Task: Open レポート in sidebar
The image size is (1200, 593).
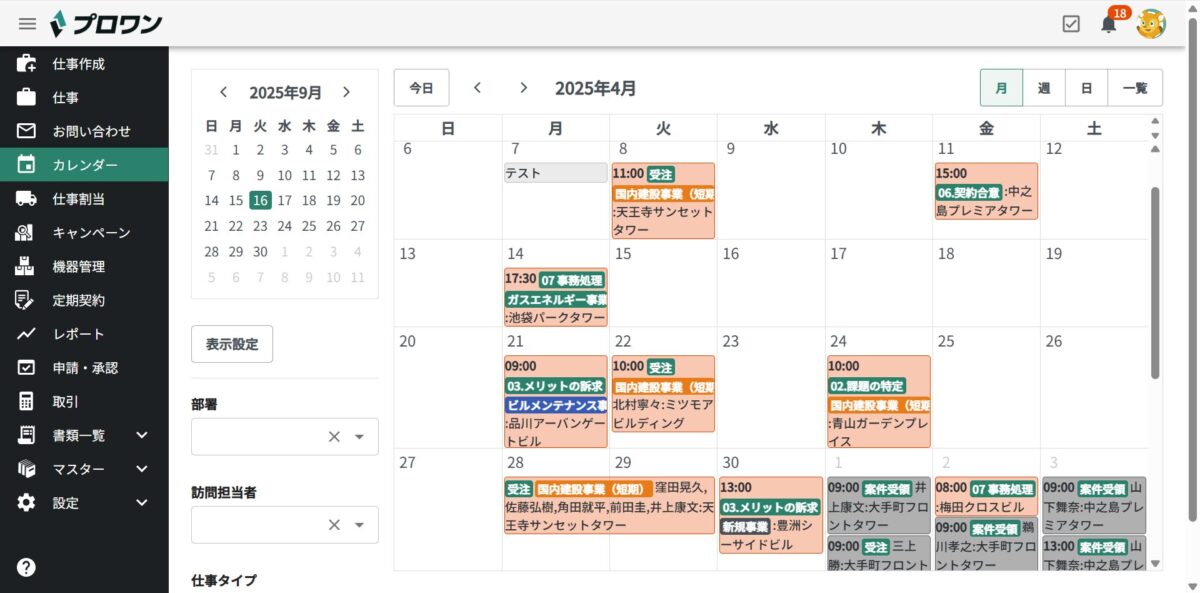Action: click(84, 334)
